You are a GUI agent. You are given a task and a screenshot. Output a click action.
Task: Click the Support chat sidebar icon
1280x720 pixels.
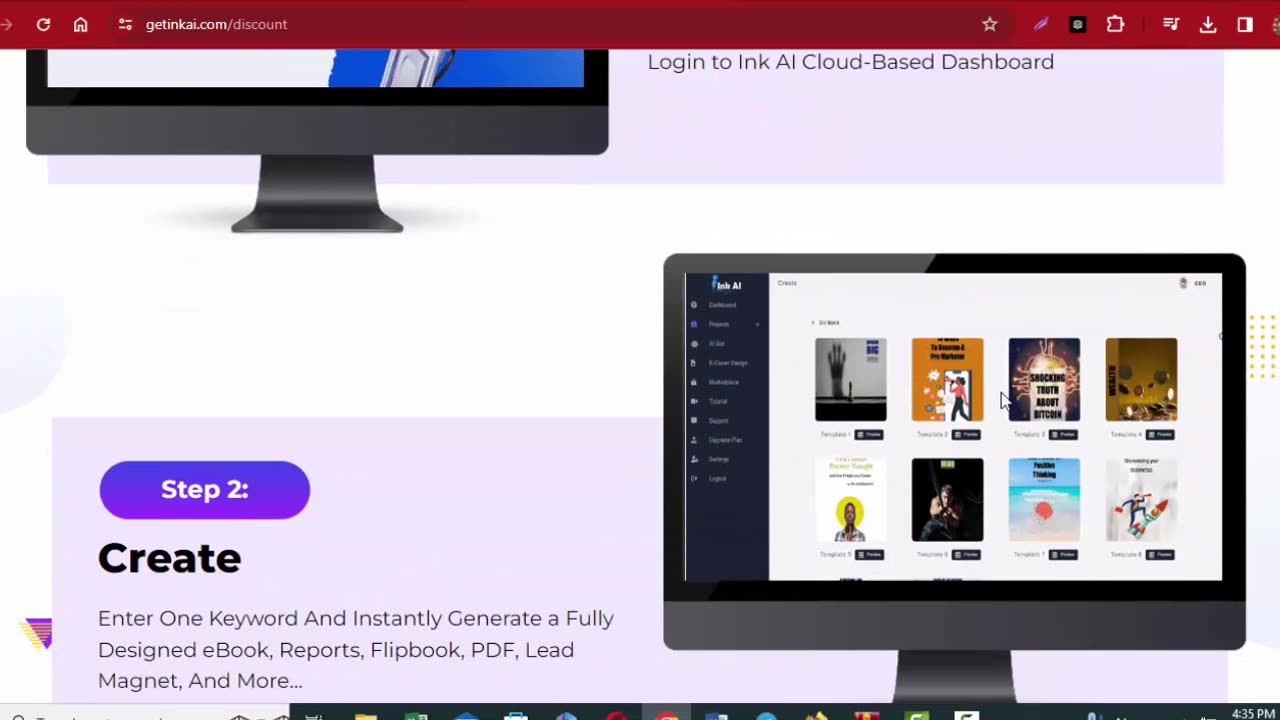point(694,421)
